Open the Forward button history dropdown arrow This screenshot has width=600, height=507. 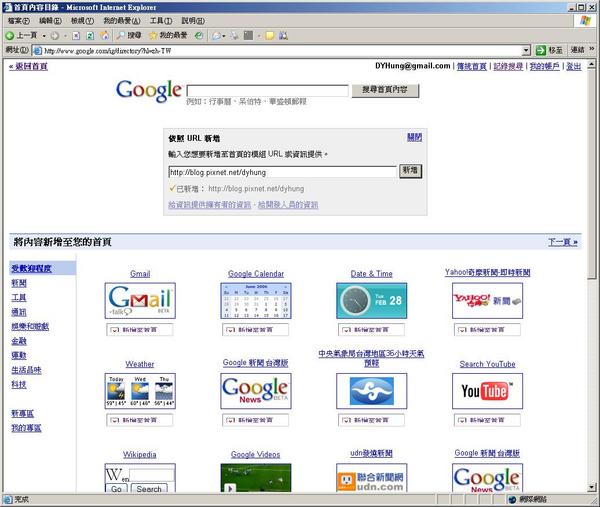point(65,36)
